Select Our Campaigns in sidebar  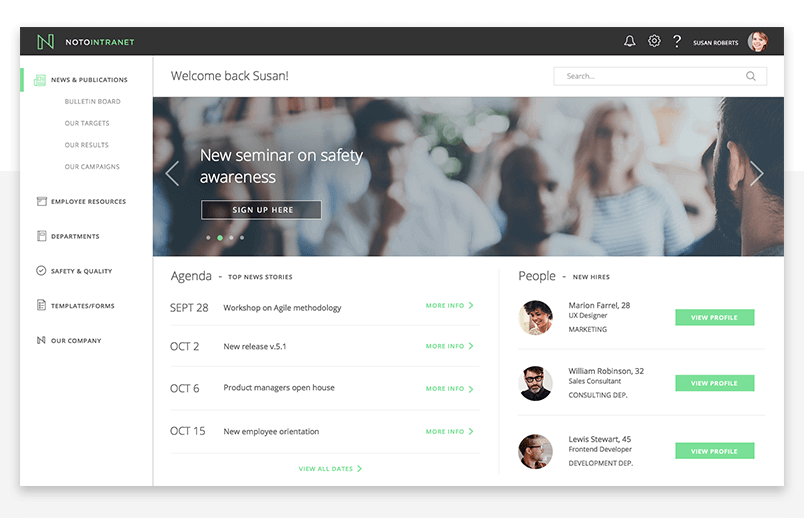(92, 167)
